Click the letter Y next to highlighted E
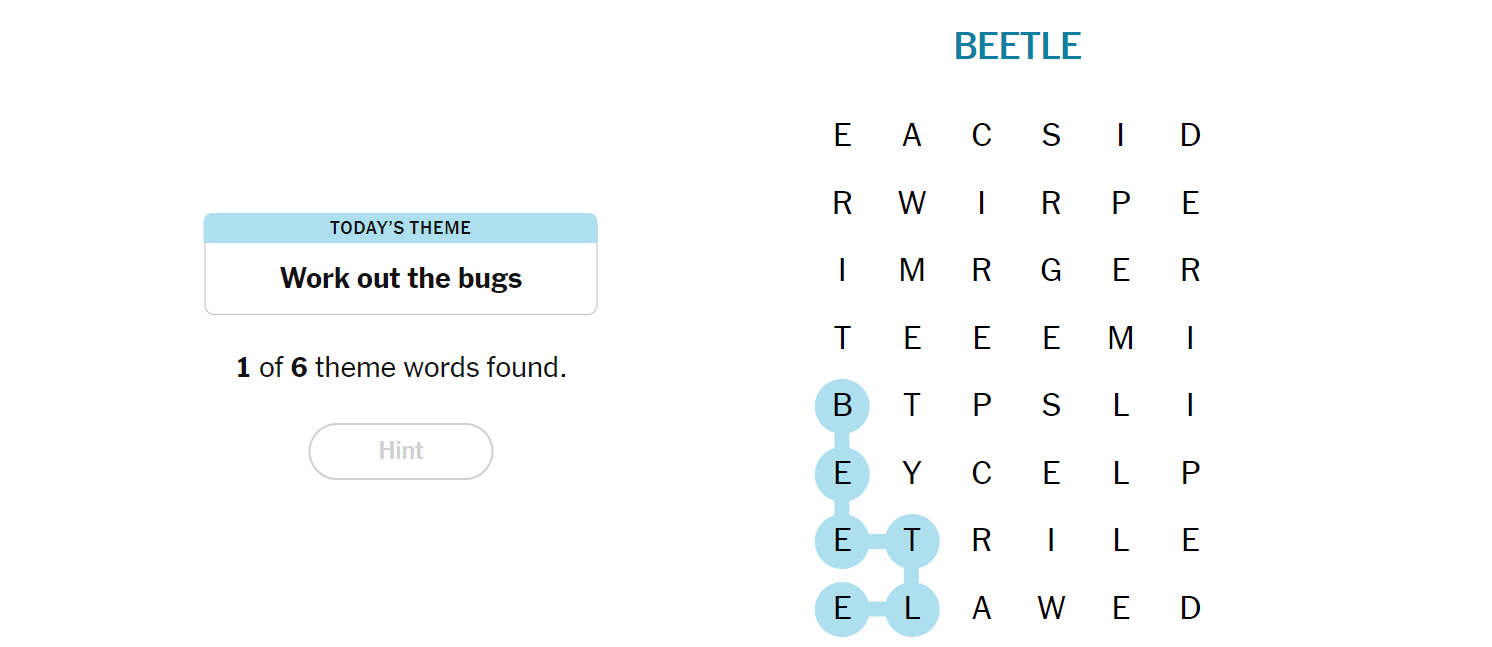The height and width of the screenshot is (647, 1492). pyautogui.click(x=912, y=473)
